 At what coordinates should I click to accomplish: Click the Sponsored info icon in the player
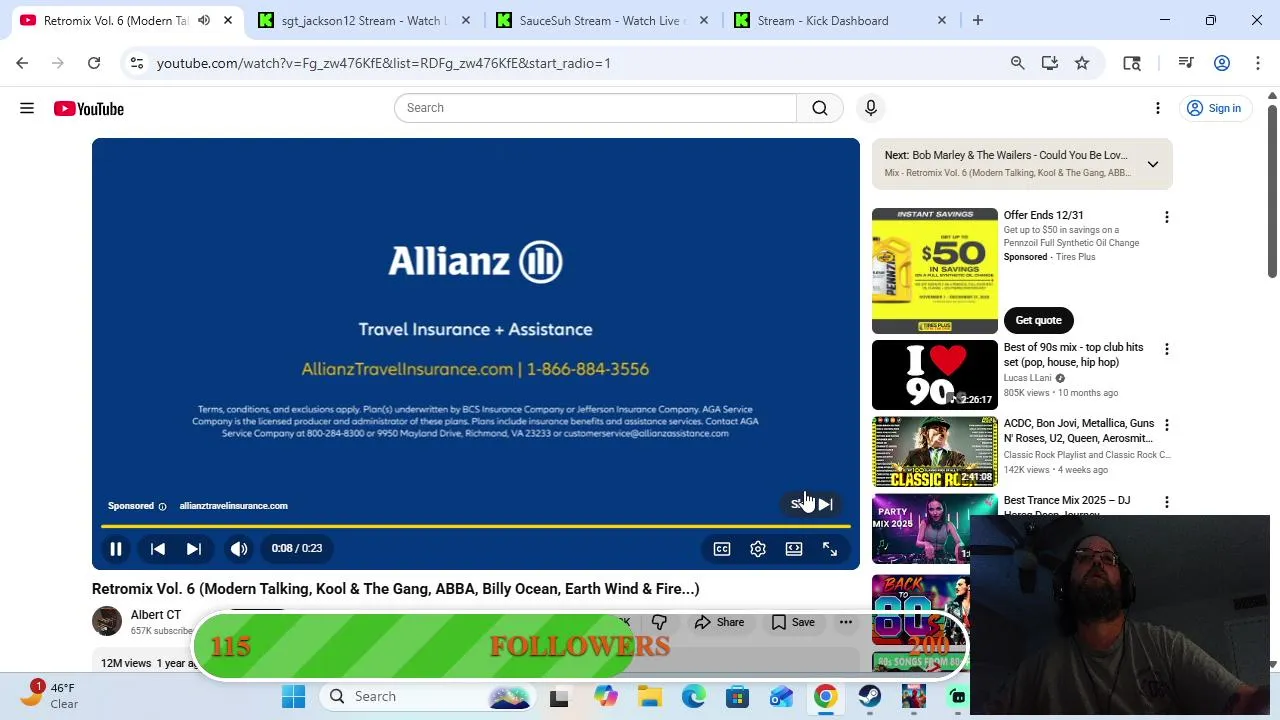pos(162,506)
